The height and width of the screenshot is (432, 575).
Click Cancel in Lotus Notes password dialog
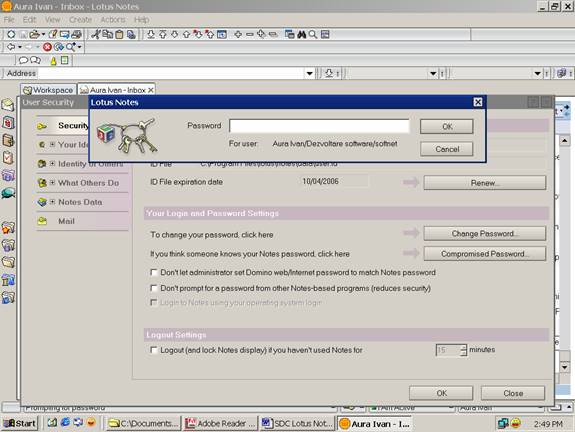pos(447,149)
